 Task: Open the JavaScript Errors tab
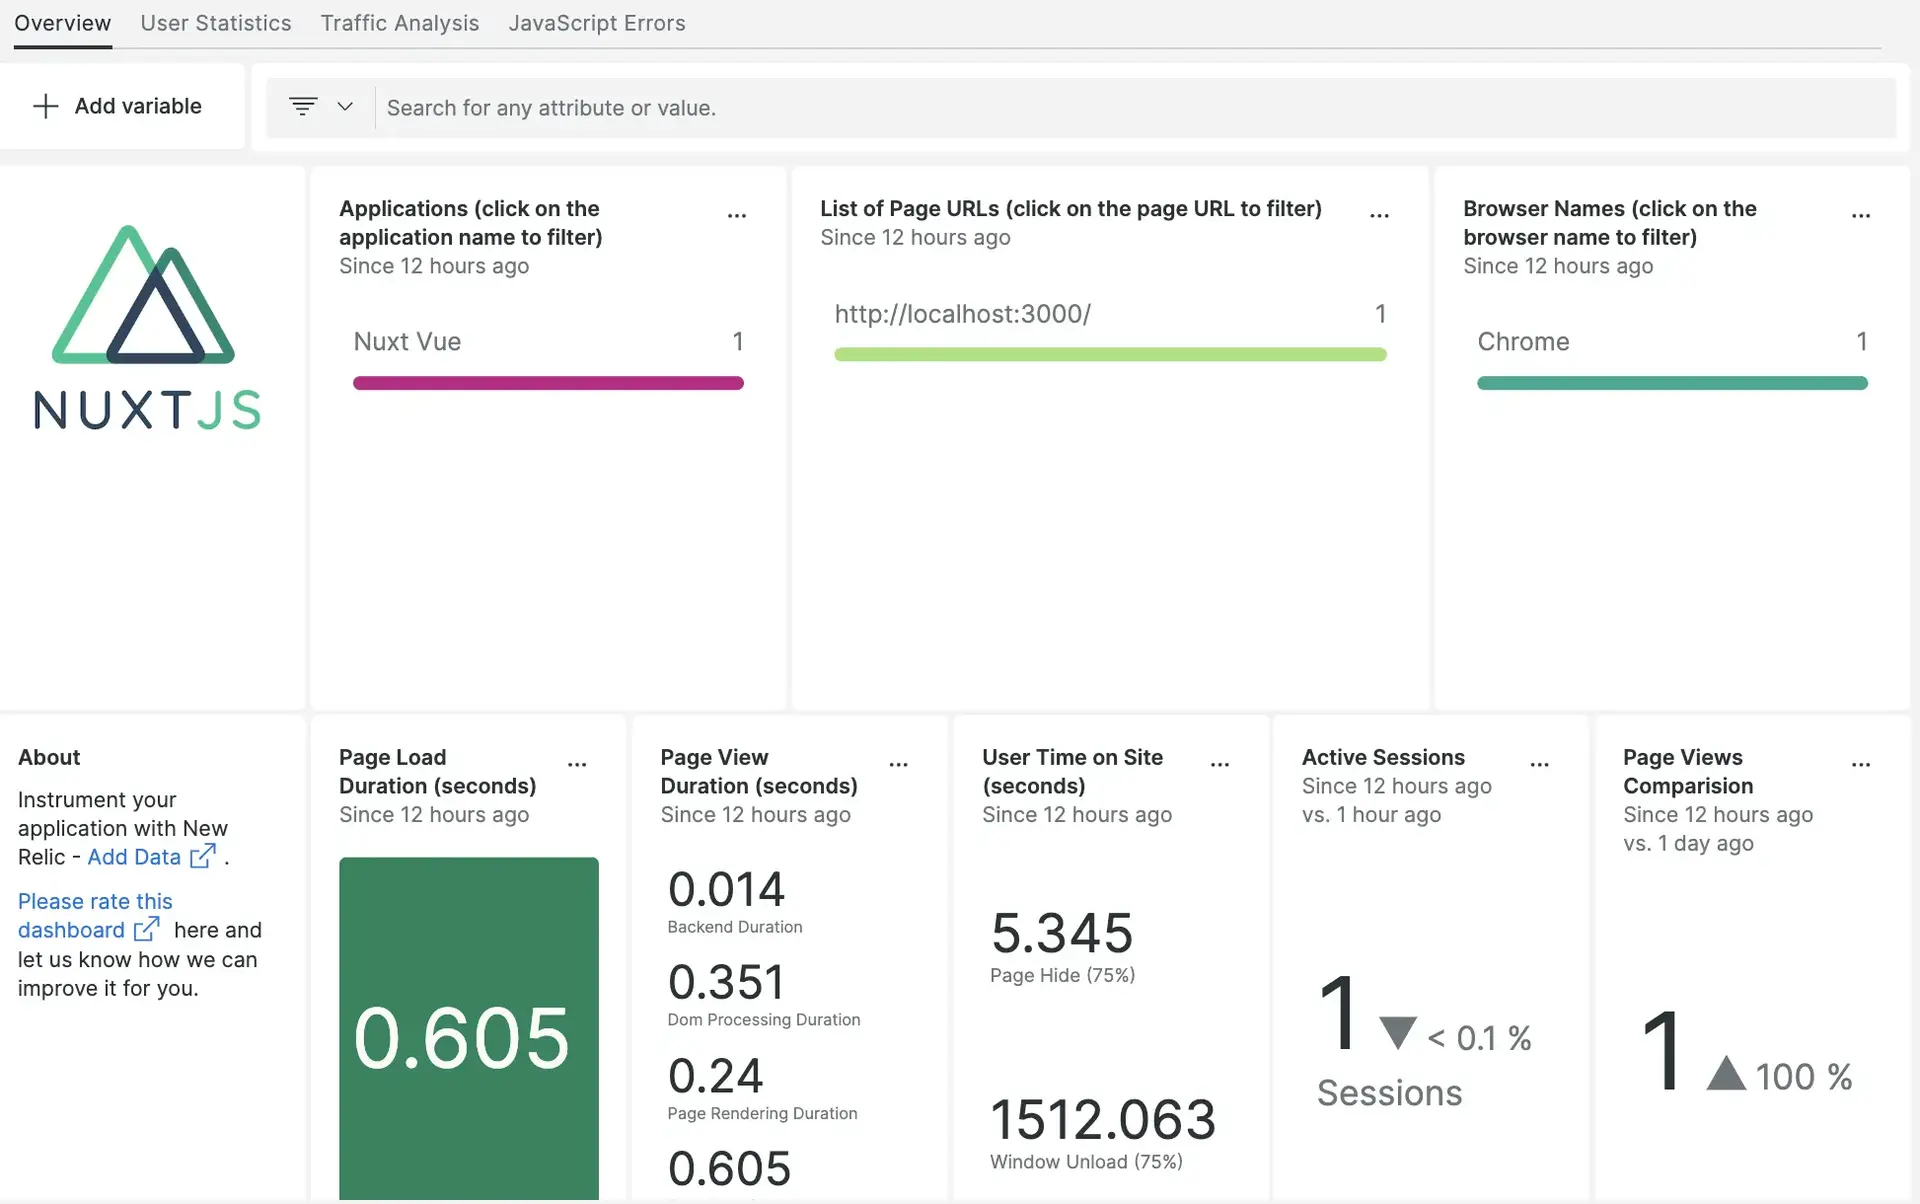point(596,23)
